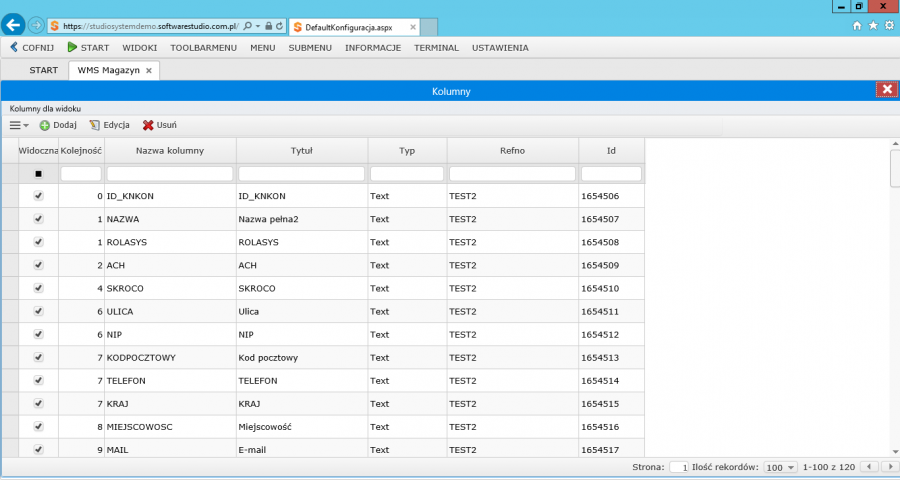Toggle Widoczna checkbox for ULICA row
This screenshot has height=480, width=900.
tap(38, 311)
